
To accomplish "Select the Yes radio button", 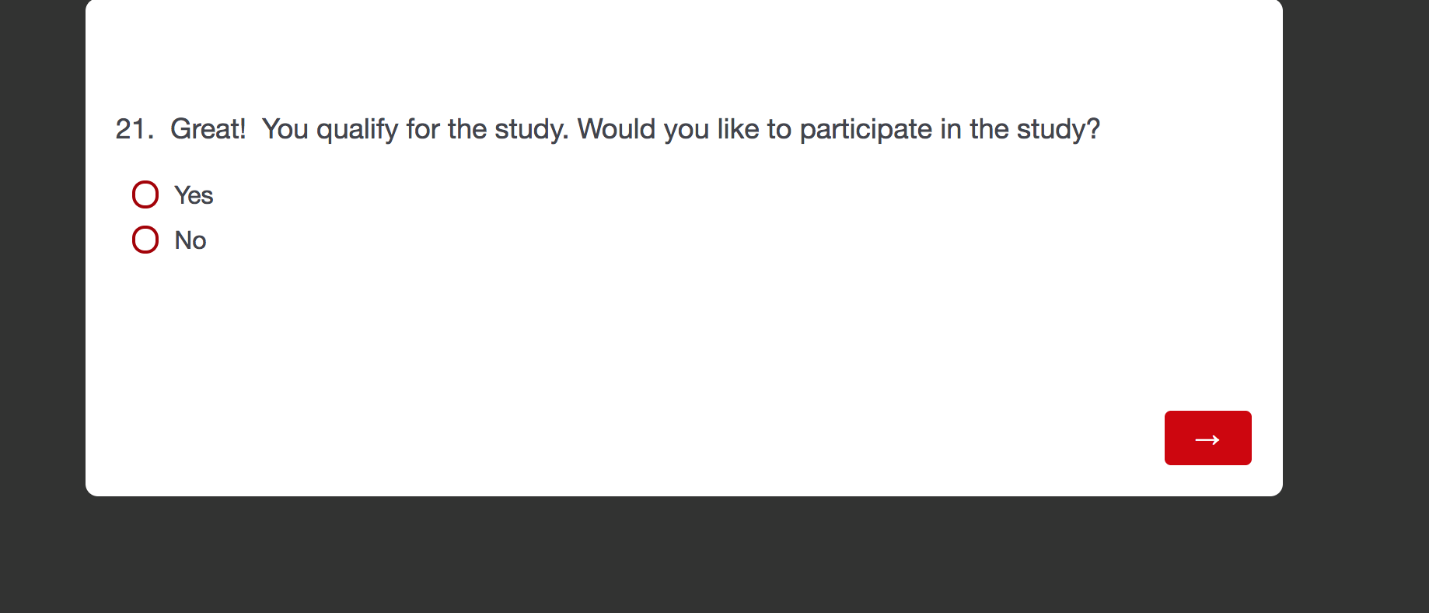I will click(145, 195).
